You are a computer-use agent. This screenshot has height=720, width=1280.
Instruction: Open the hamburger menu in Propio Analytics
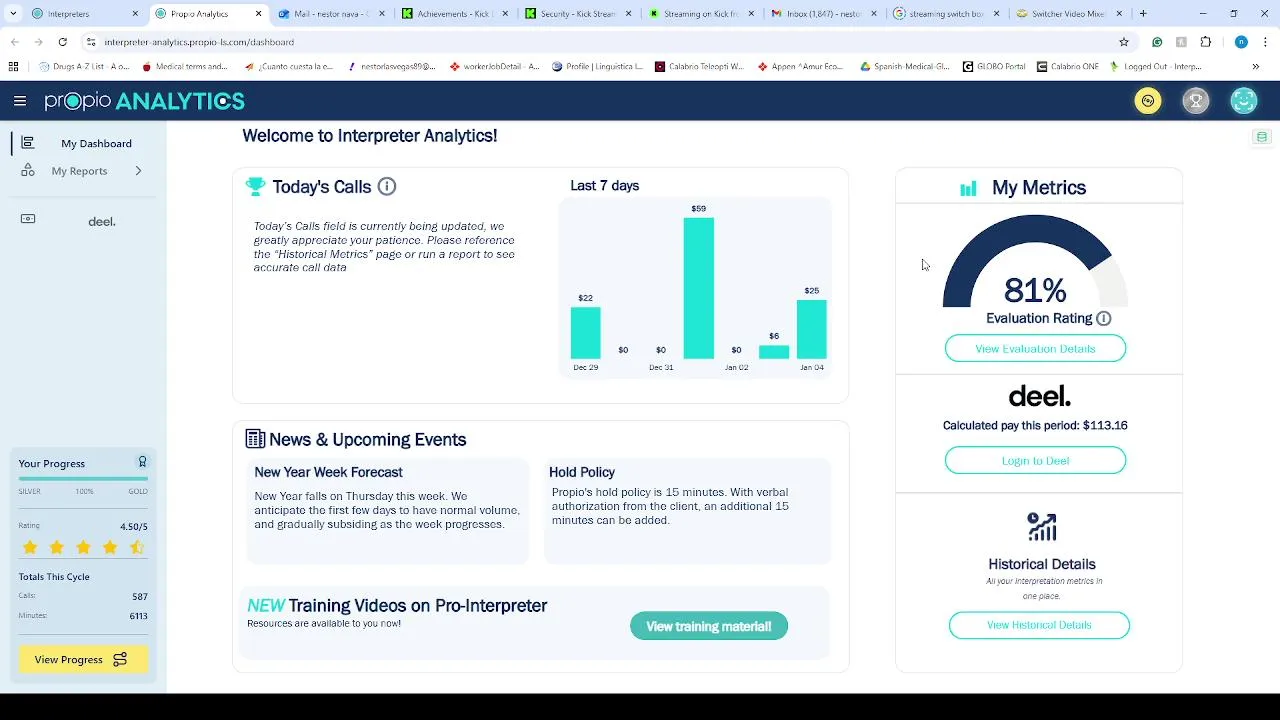click(20, 101)
